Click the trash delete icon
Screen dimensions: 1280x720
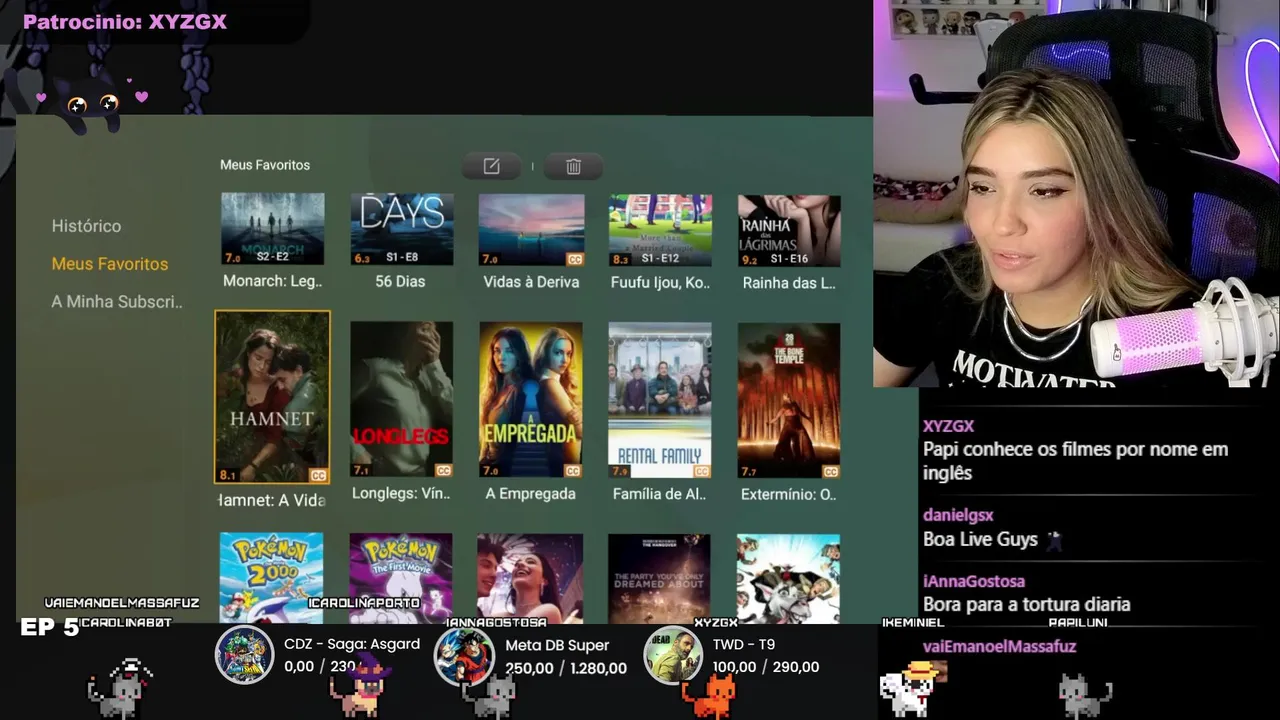(x=573, y=166)
